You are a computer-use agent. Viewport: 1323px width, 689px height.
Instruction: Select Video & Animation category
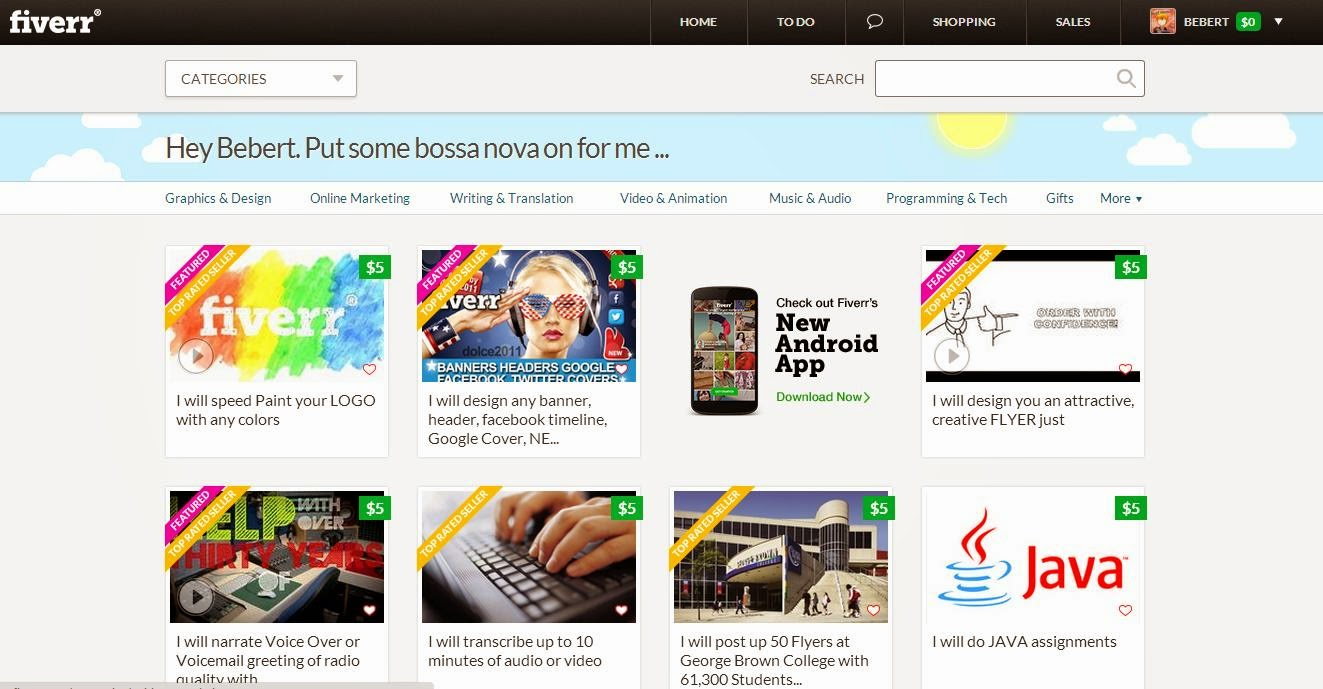(x=674, y=198)
